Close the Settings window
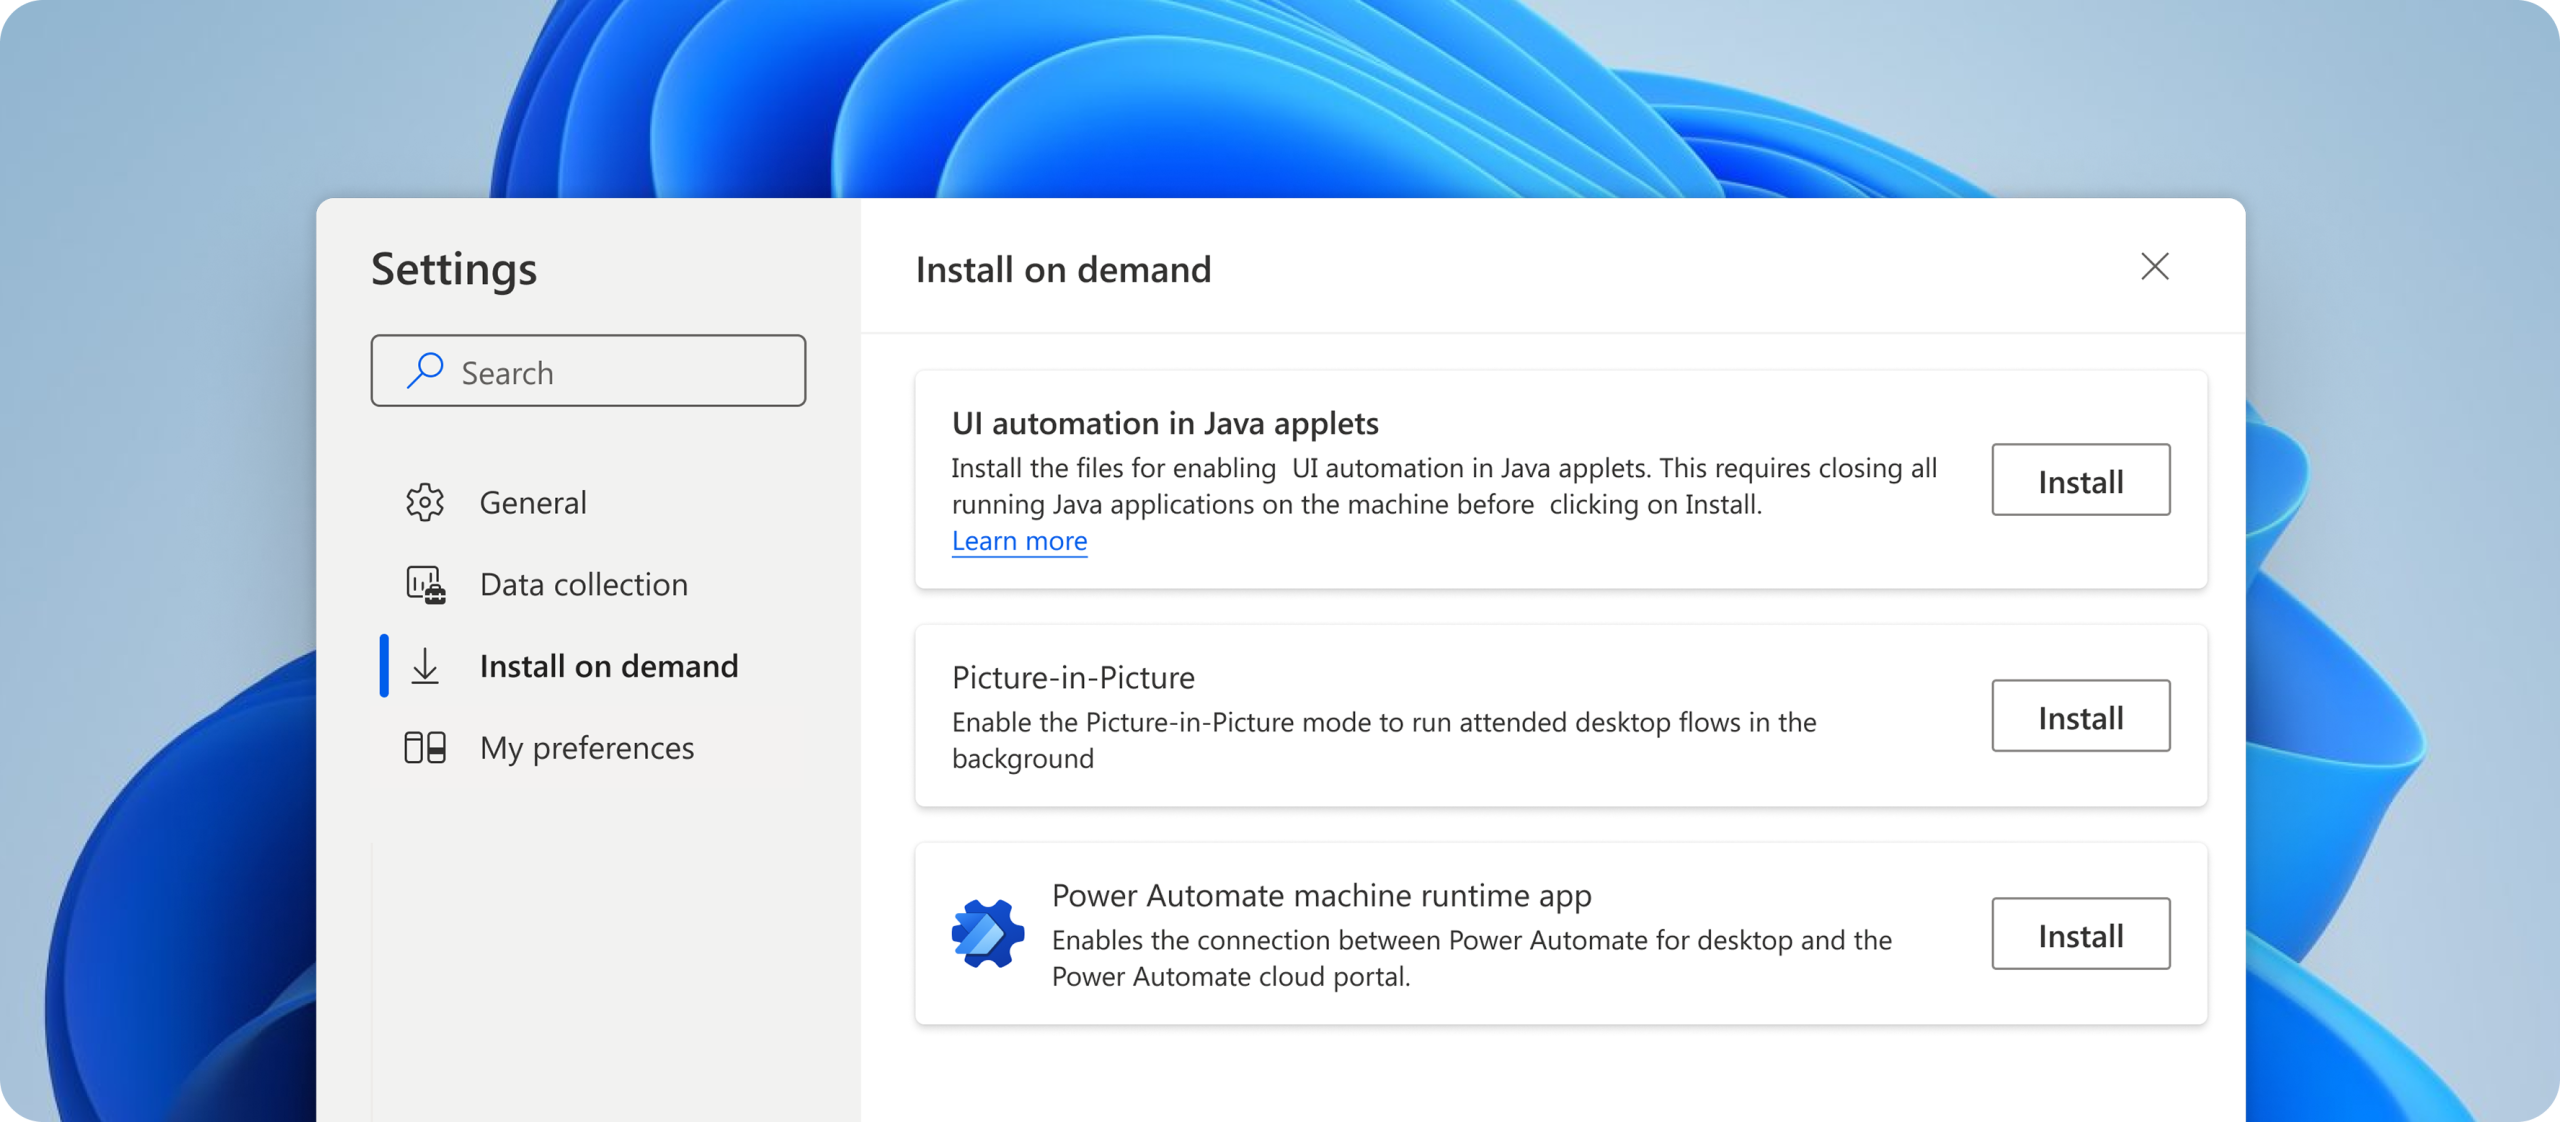The height and width of the screenshot is (1122, 2560). (x=2156, y=267)
